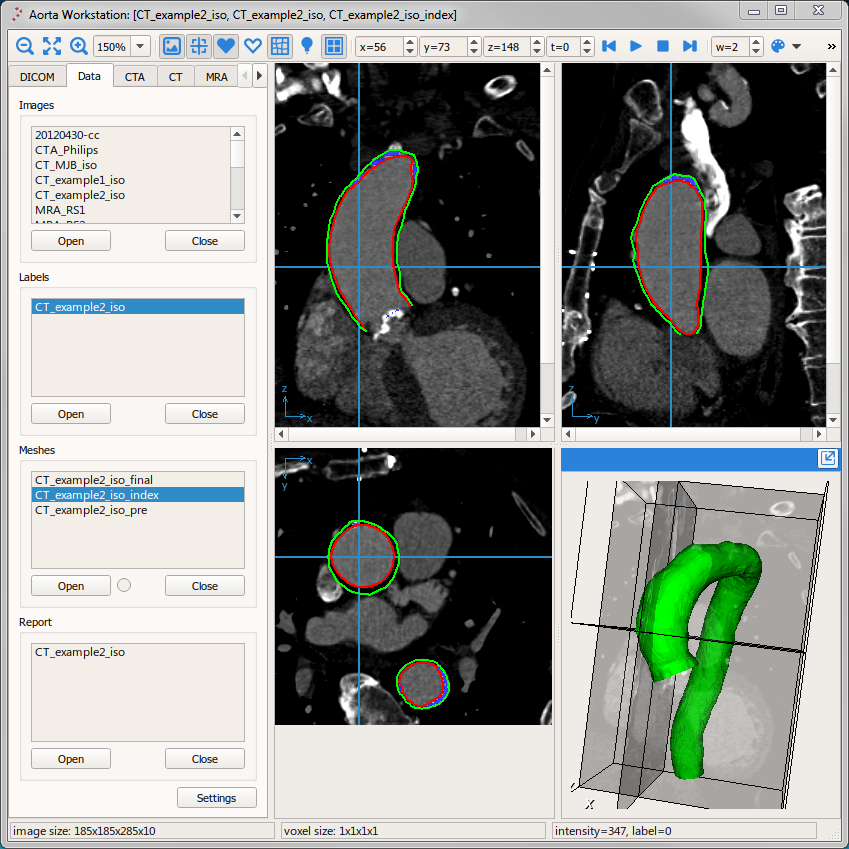The width and height of the screenshot is (849, 849).
Task: Toggle the filled heart overlay button
Action: (x=226, y=46)
